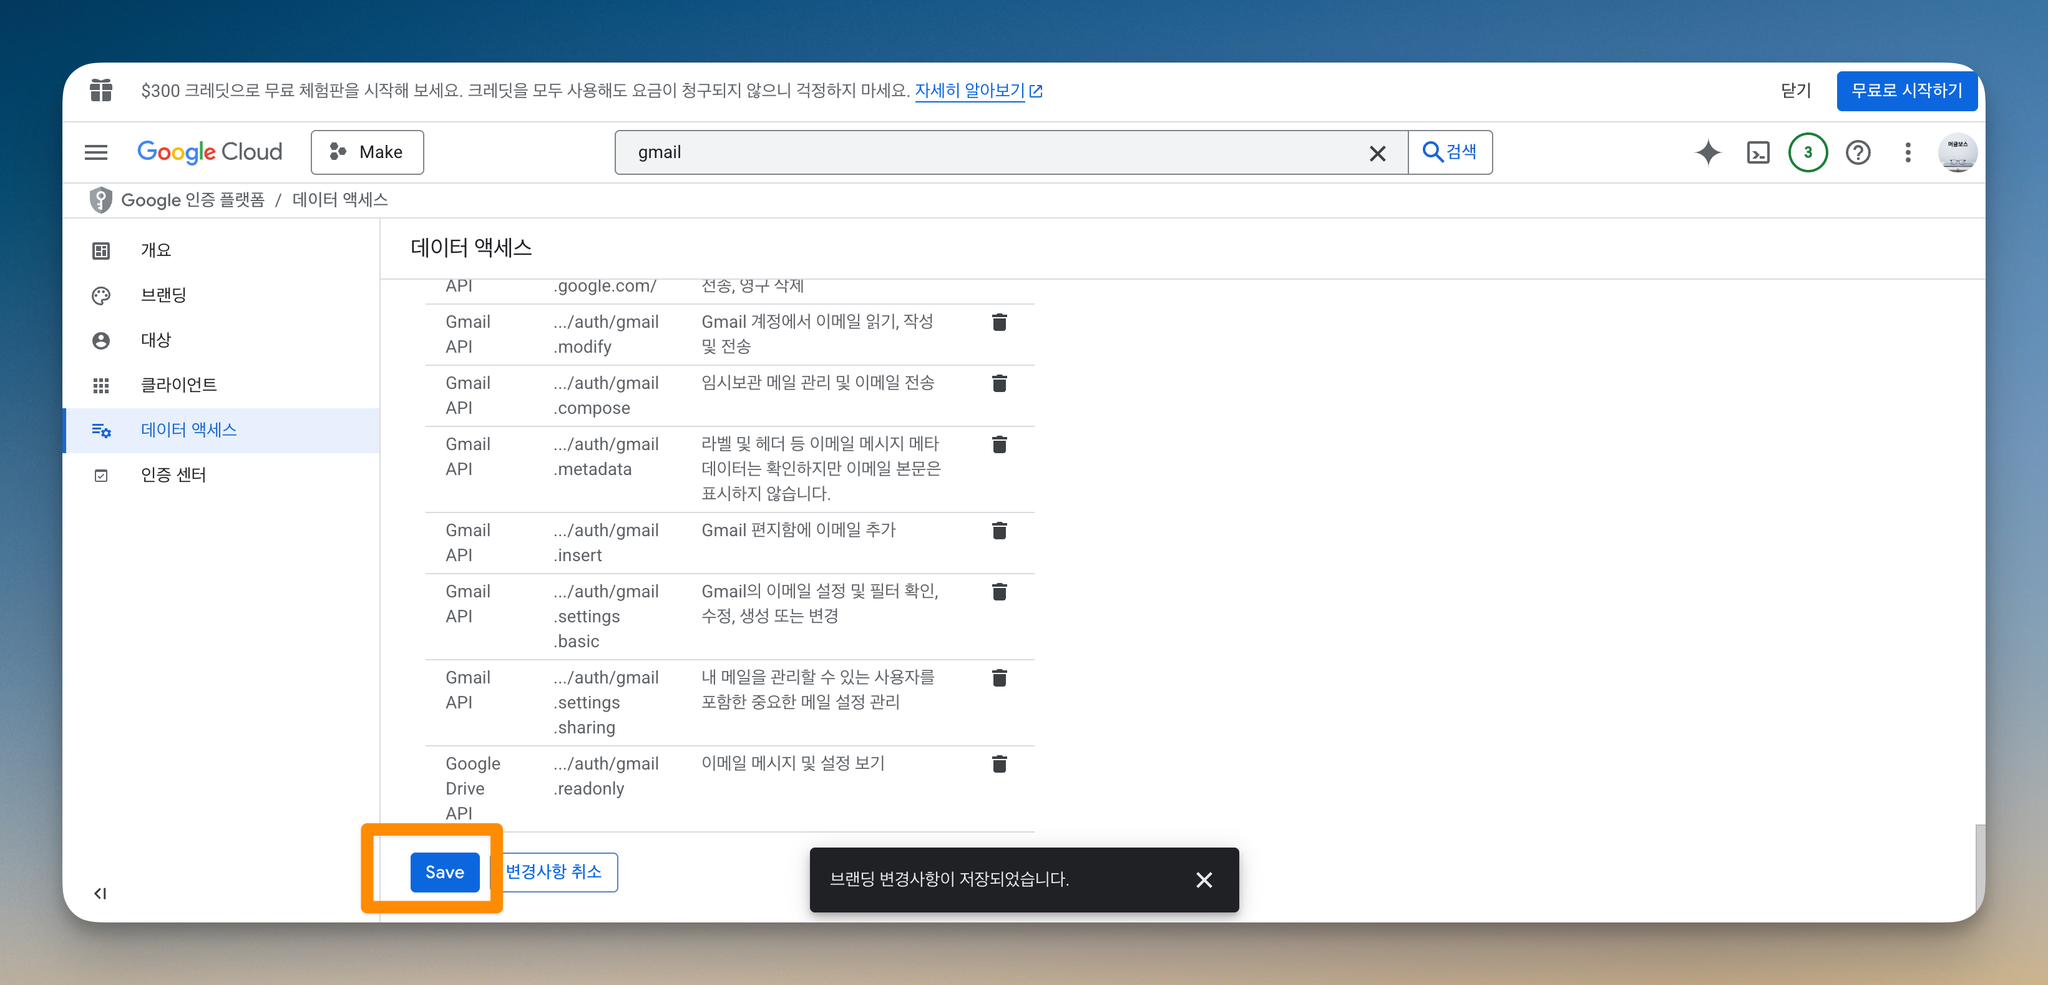
Task: Click '이메일 메시지 및 설정 보기' description
Action: [x=793, y=764]
